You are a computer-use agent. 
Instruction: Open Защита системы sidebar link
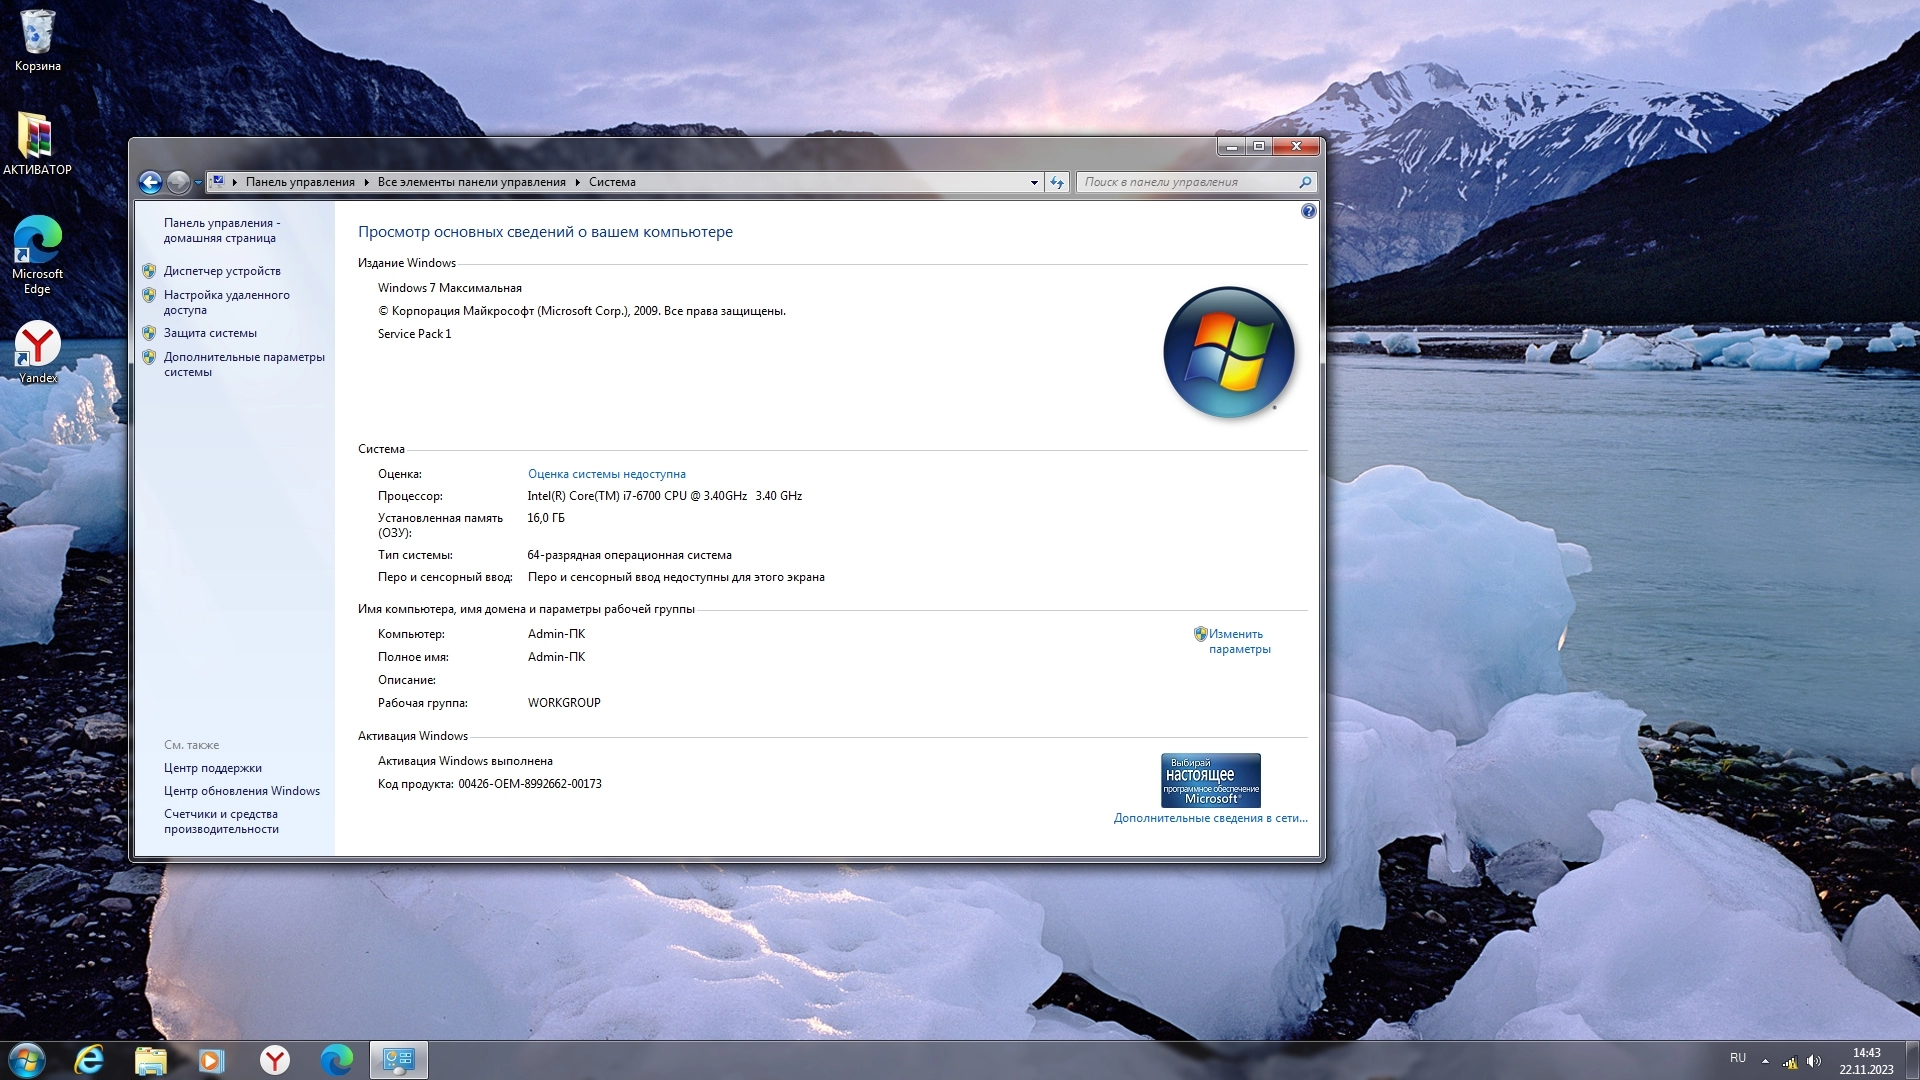click(210, 333)
